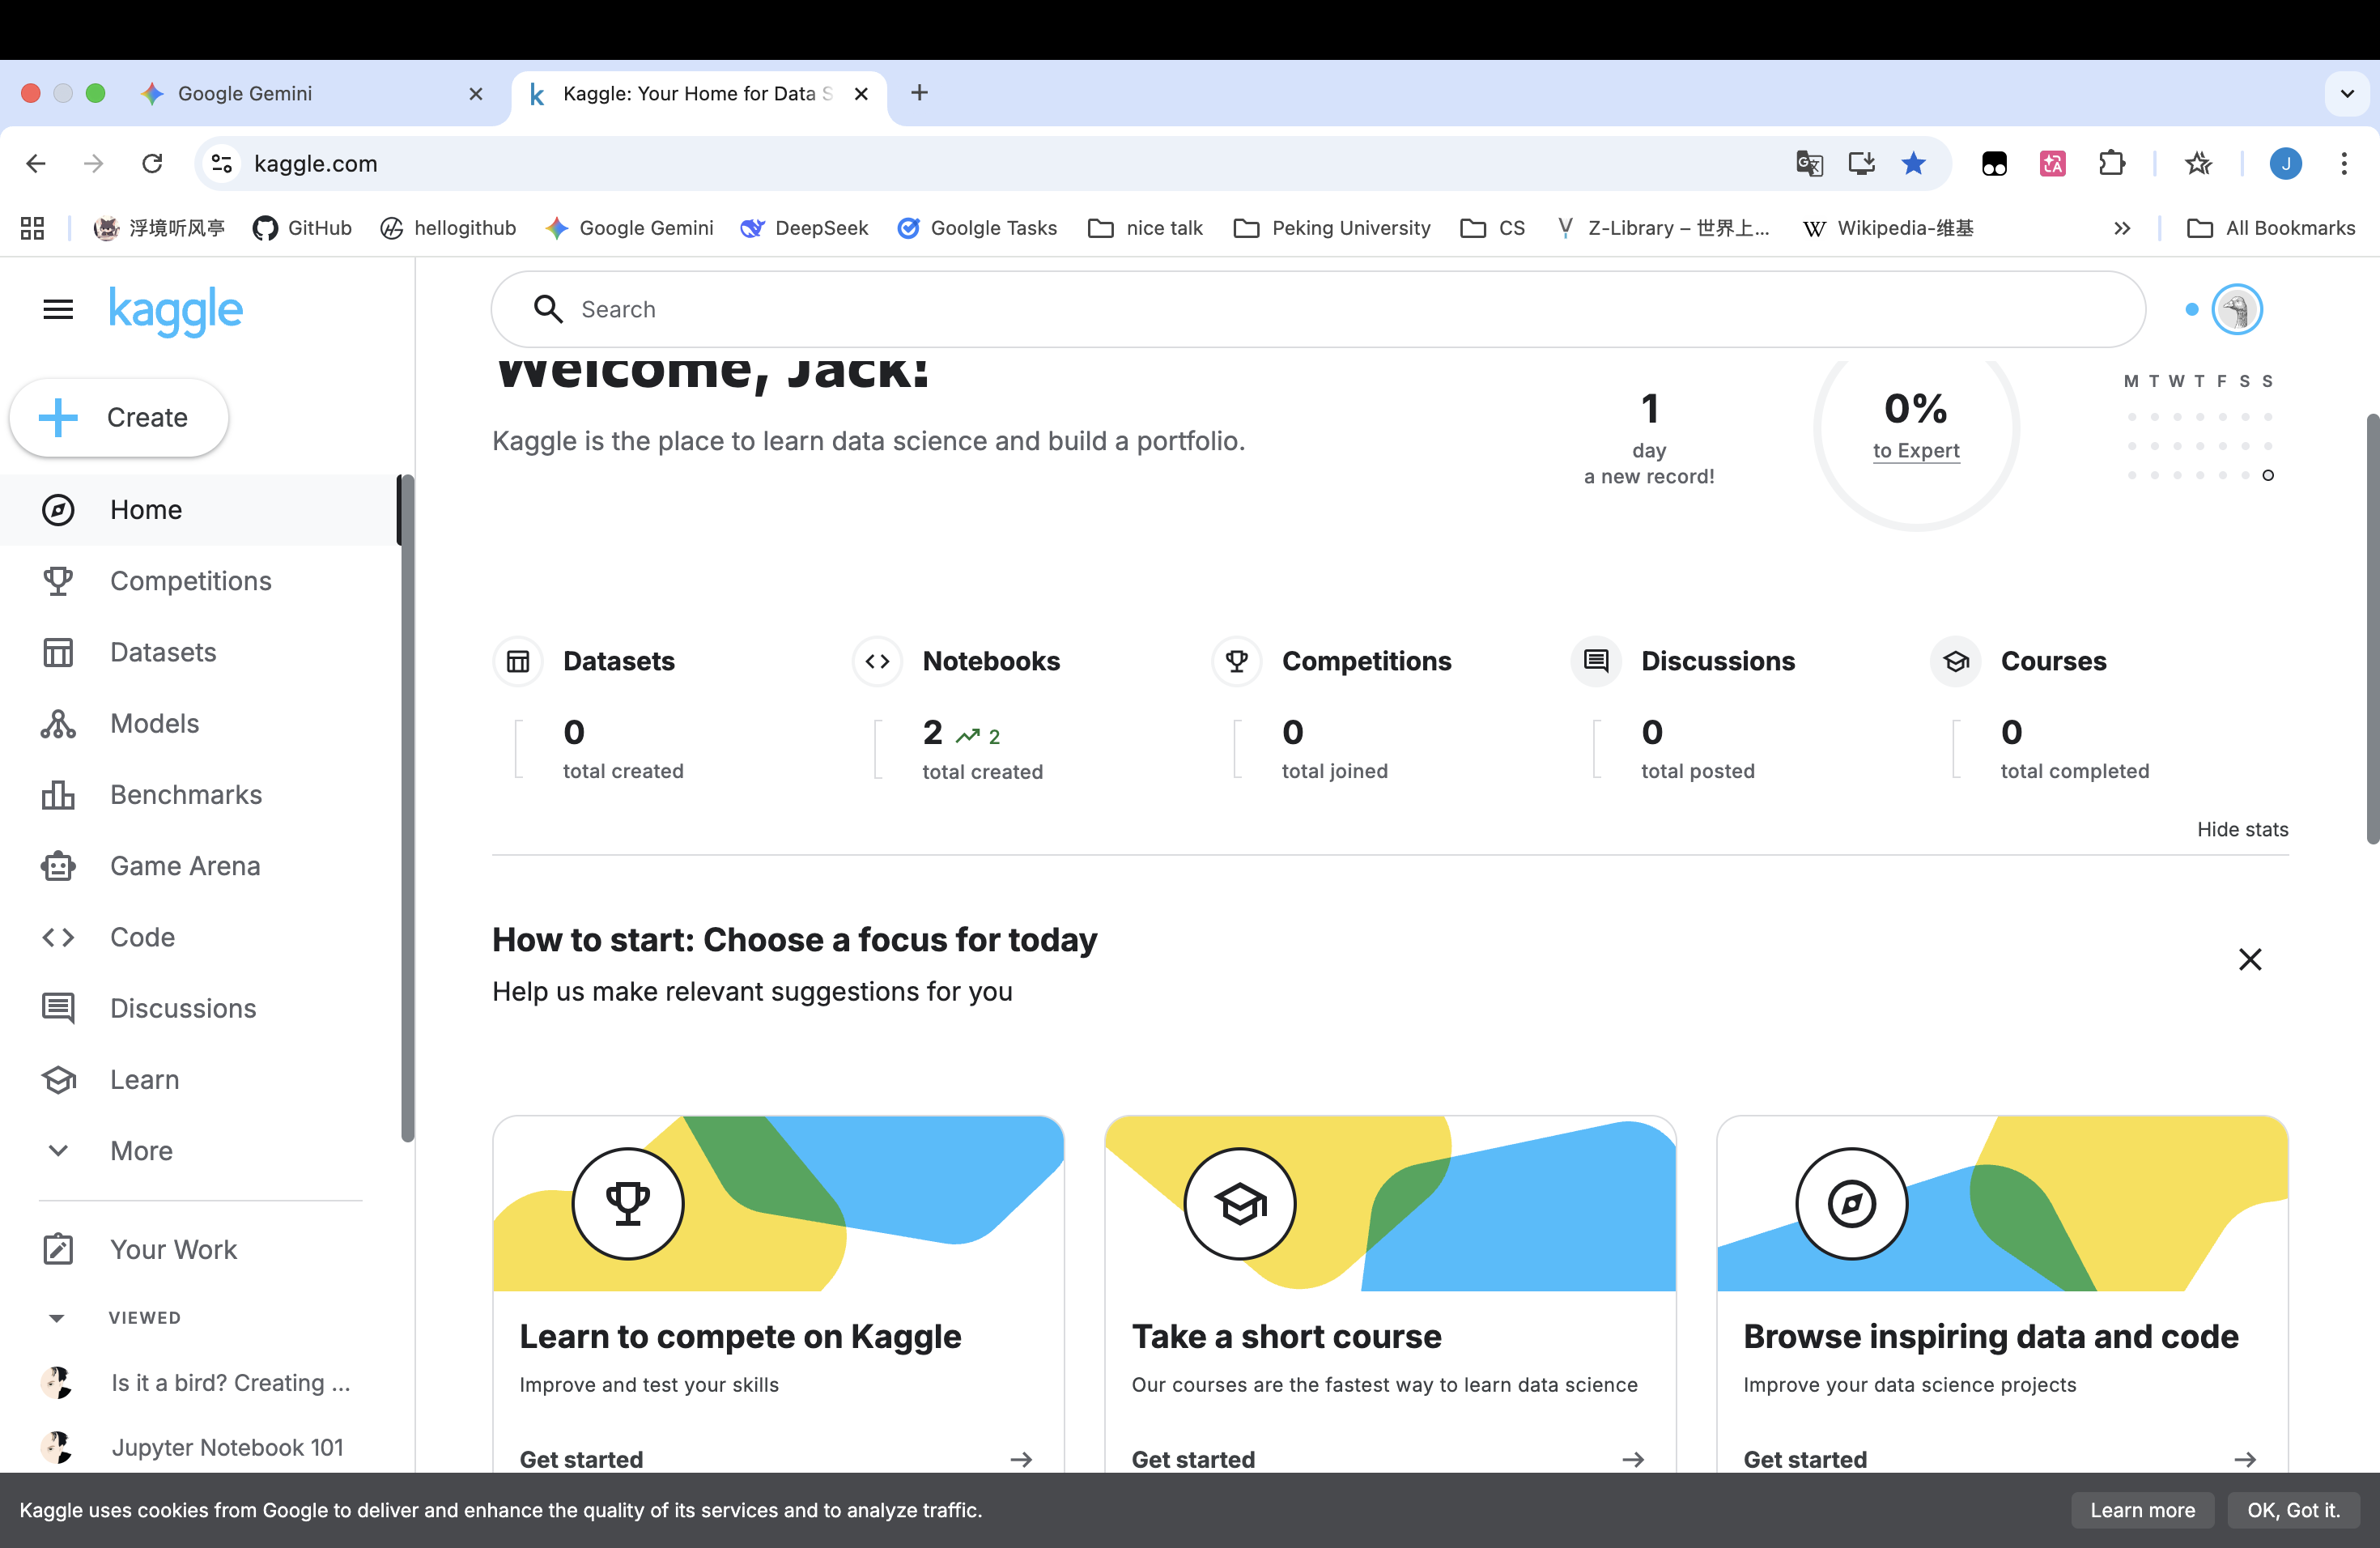
Task: Select Discussions in sidebar menu
Action: coord(183,1008)
